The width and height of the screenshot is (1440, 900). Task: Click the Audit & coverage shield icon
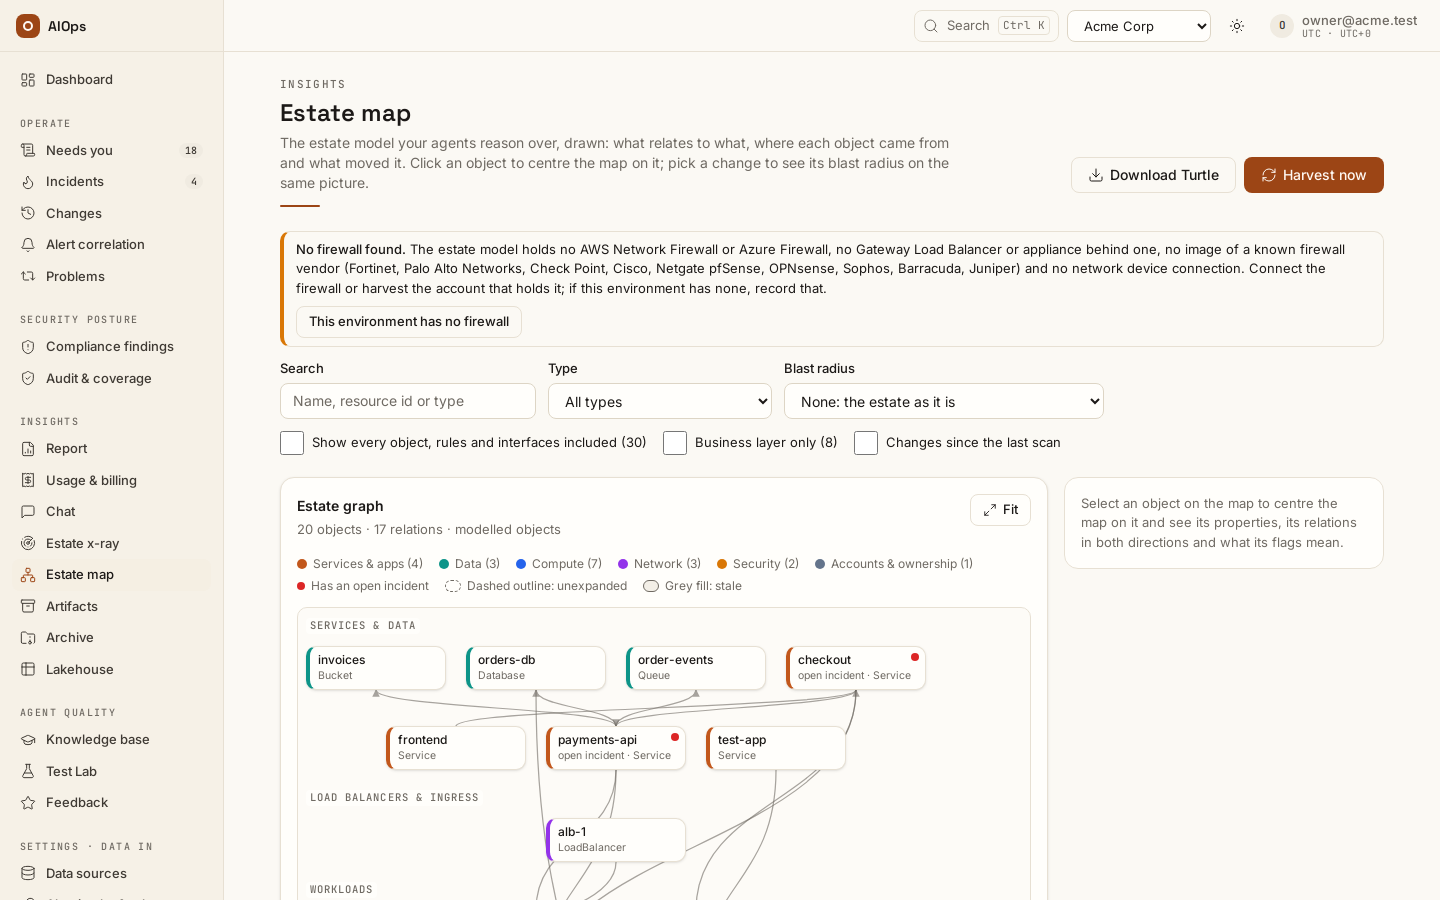point(28,378)
